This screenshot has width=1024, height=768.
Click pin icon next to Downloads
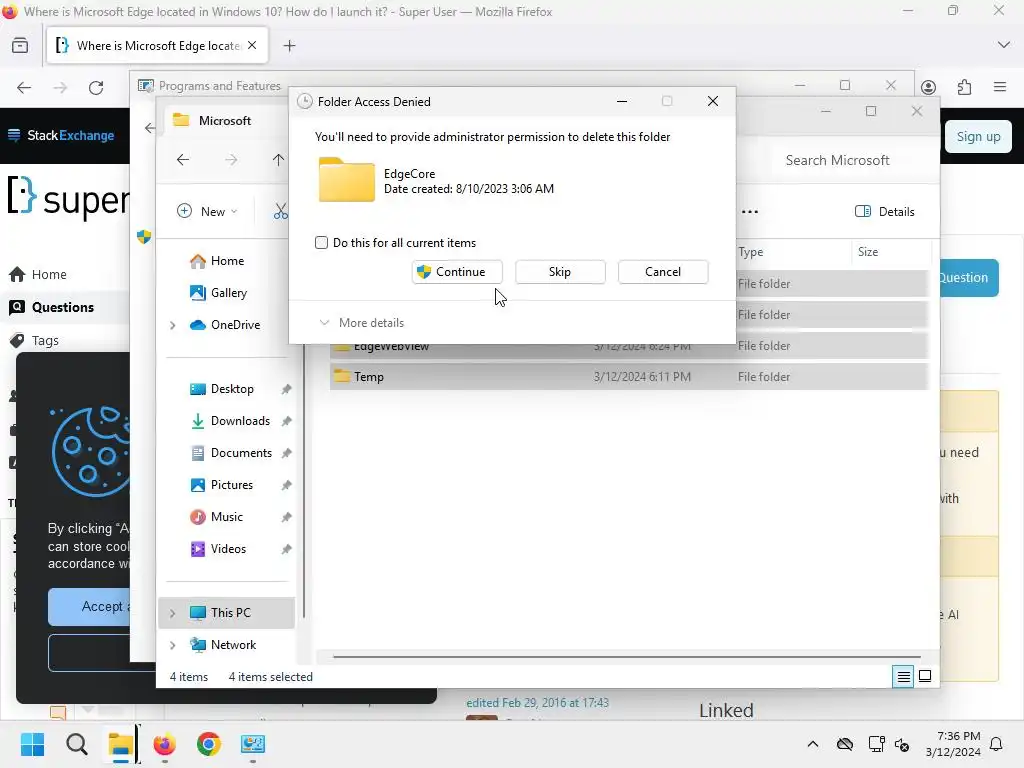tap(286, 421)
